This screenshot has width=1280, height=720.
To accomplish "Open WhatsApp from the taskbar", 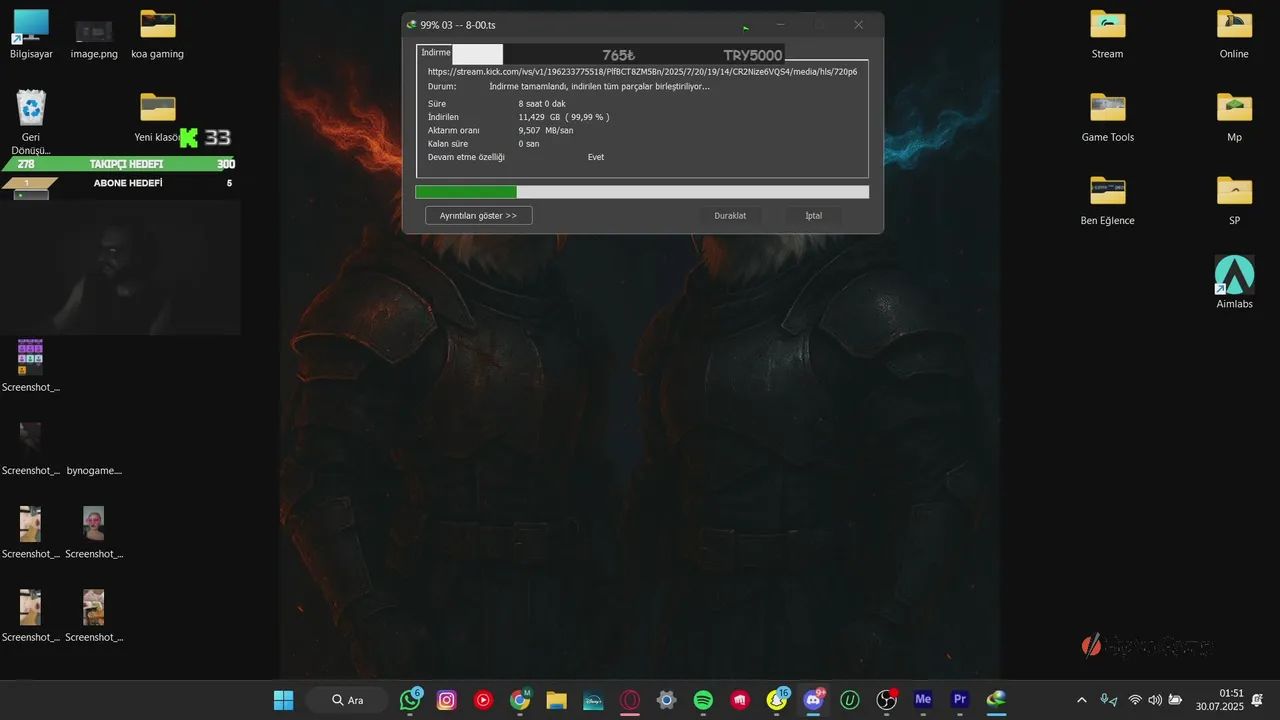I will tap(410, 700).
